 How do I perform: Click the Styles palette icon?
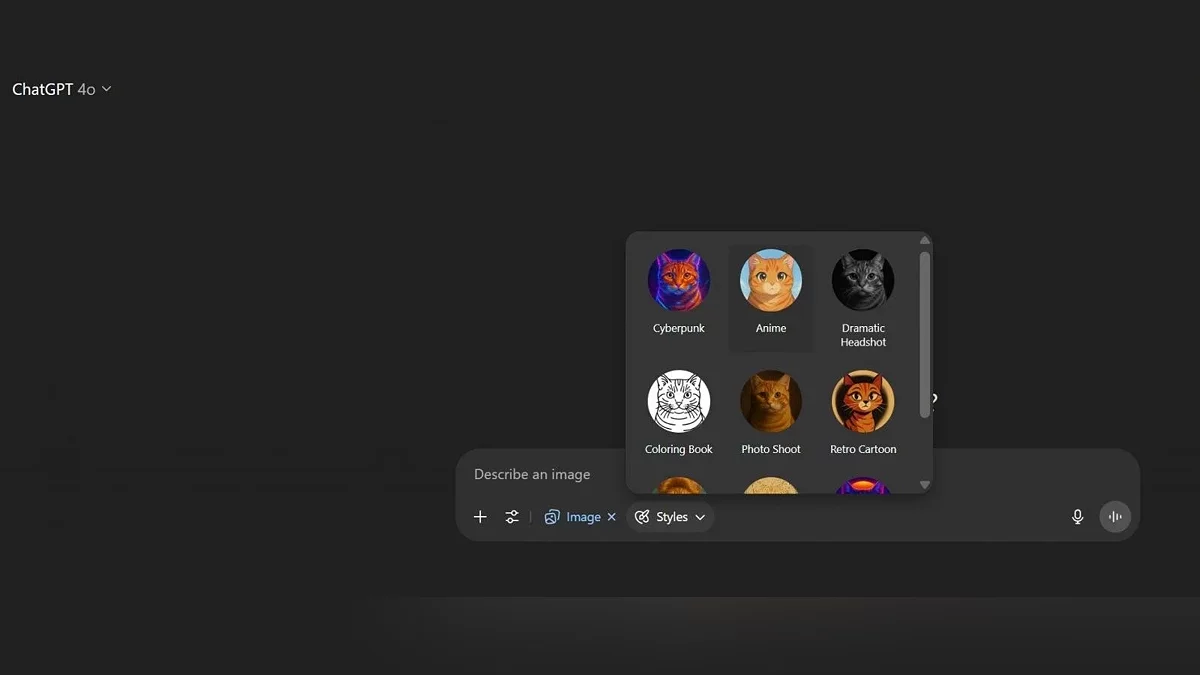point(642,517)
